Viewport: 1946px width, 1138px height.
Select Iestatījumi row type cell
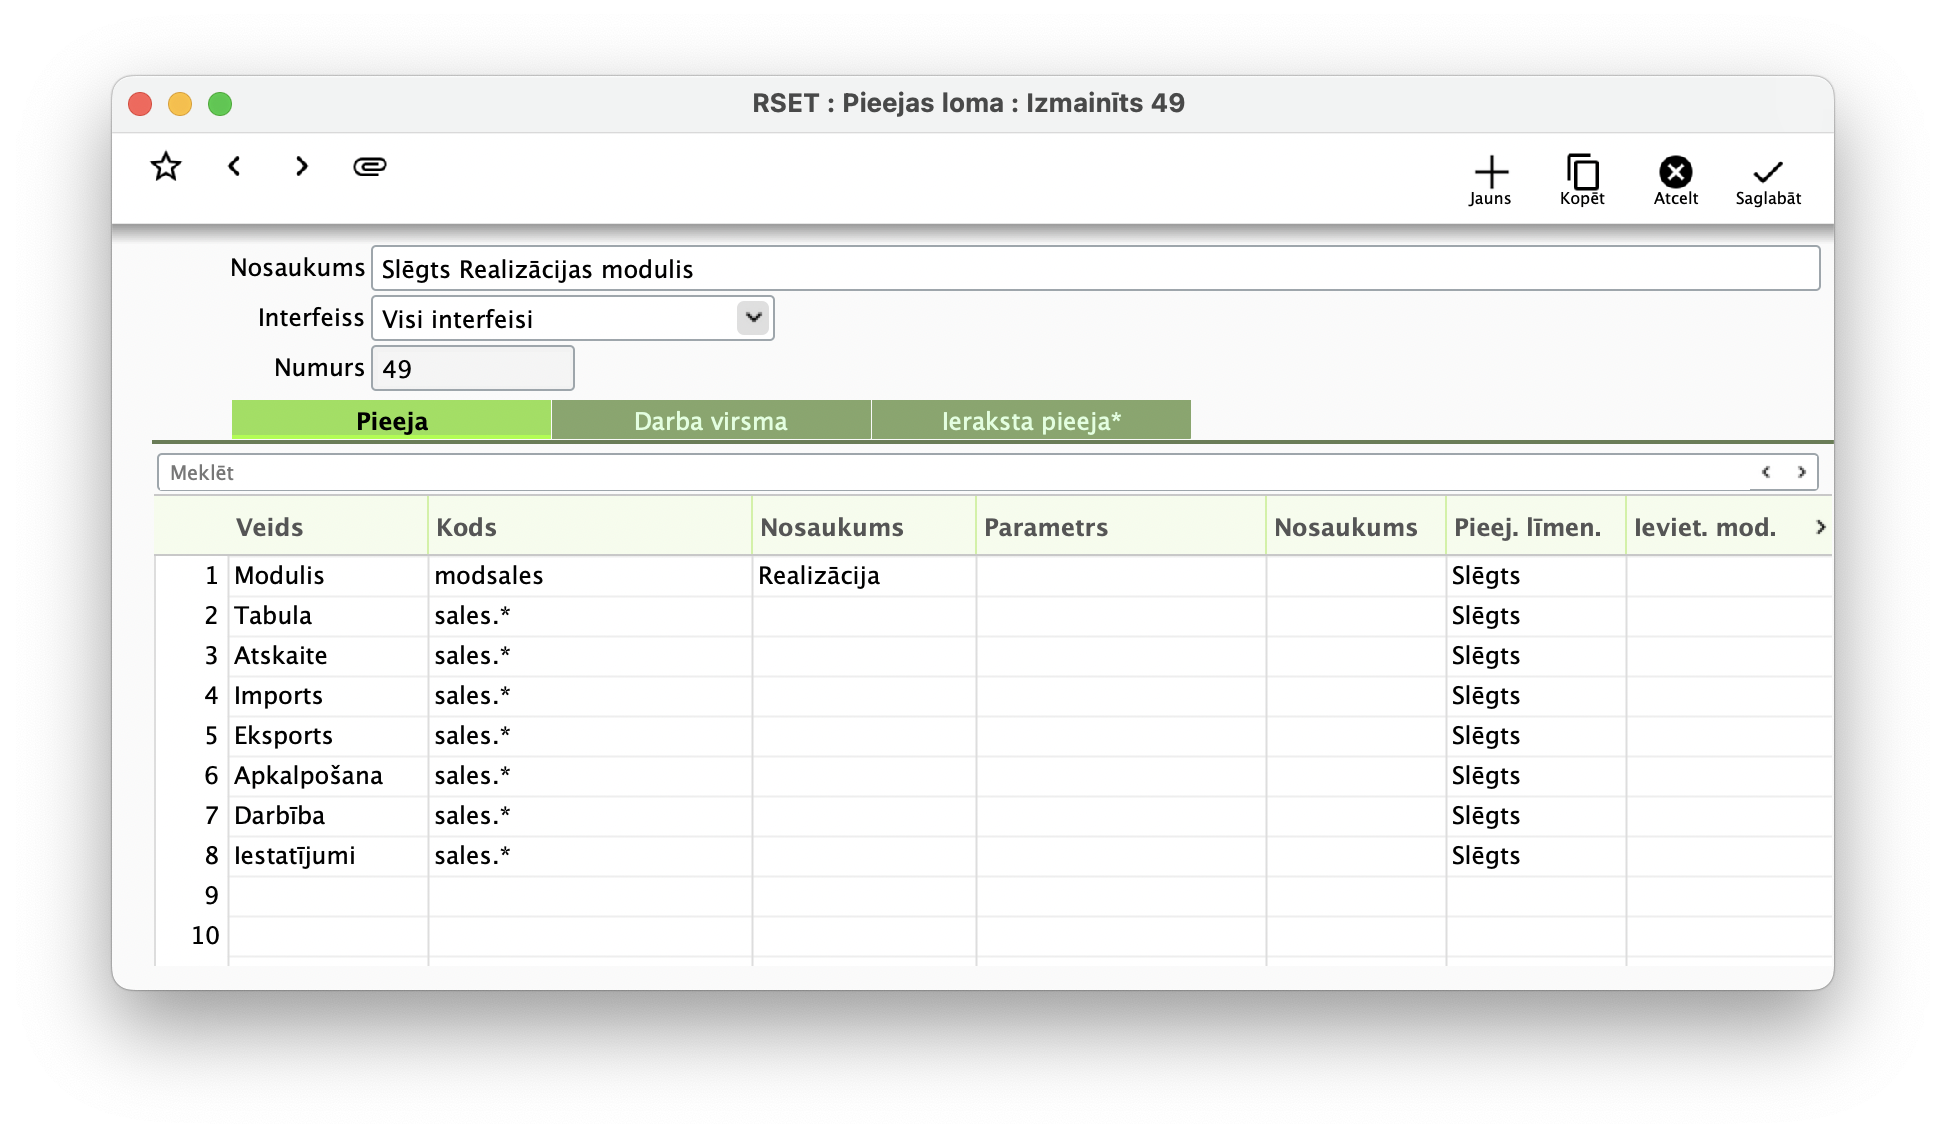328,856
